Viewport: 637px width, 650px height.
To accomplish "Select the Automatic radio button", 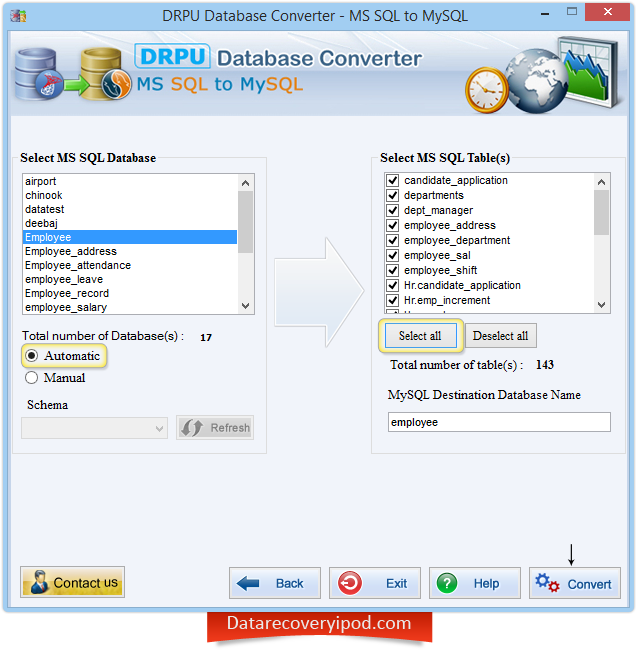I will pyautogui.click(x=31, y=356).
